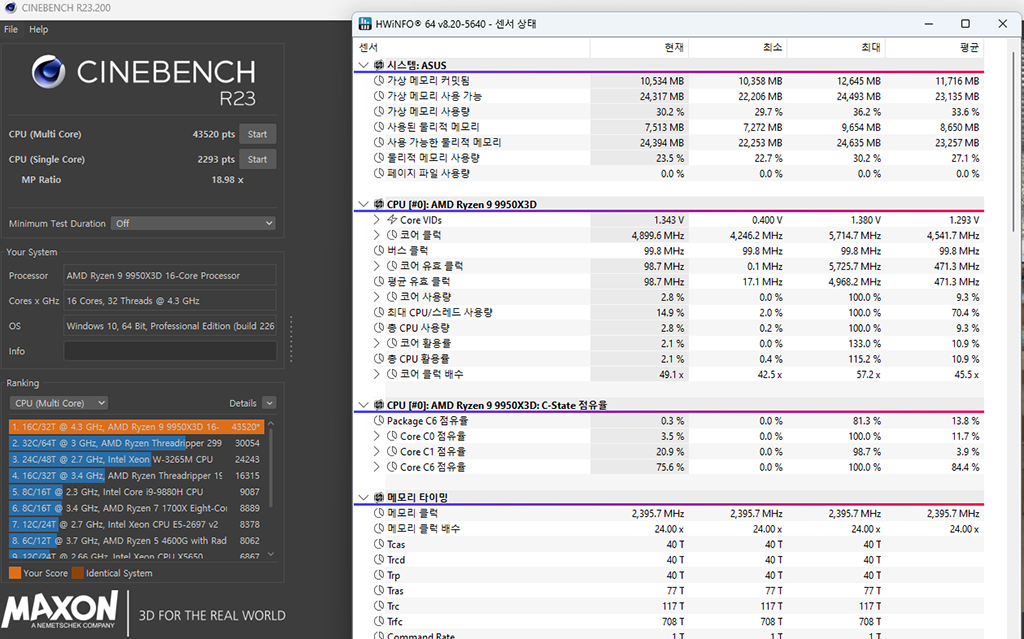Open Minimum Test Duration dropdown
This screenshot has height=639, width=1024.
[193, 223]
